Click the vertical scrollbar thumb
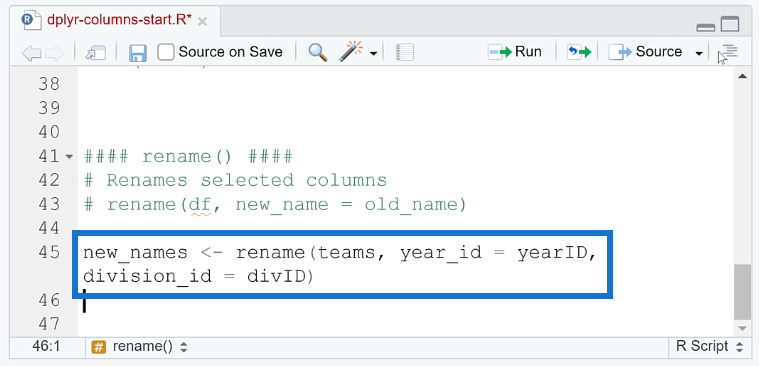This screenshot has width=759, height=366. click(742, 292)
